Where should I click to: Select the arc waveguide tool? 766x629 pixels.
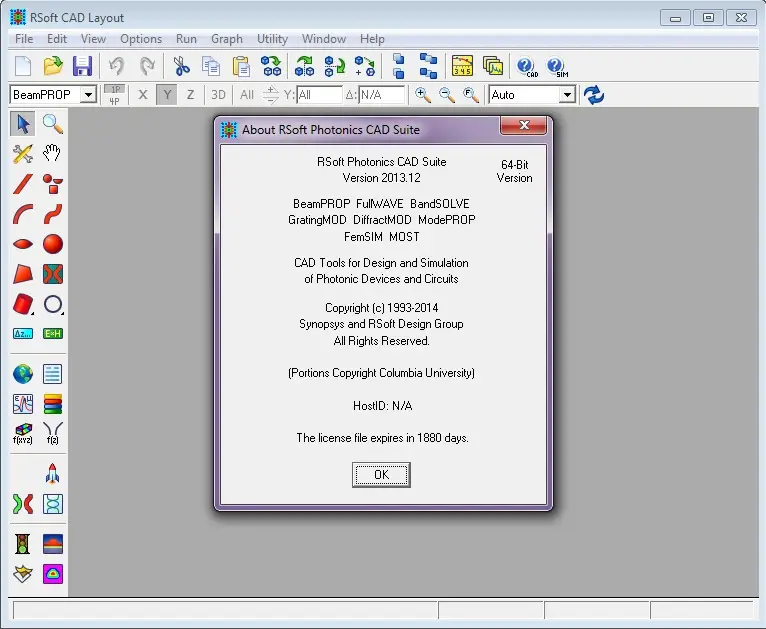pos(22,214)
